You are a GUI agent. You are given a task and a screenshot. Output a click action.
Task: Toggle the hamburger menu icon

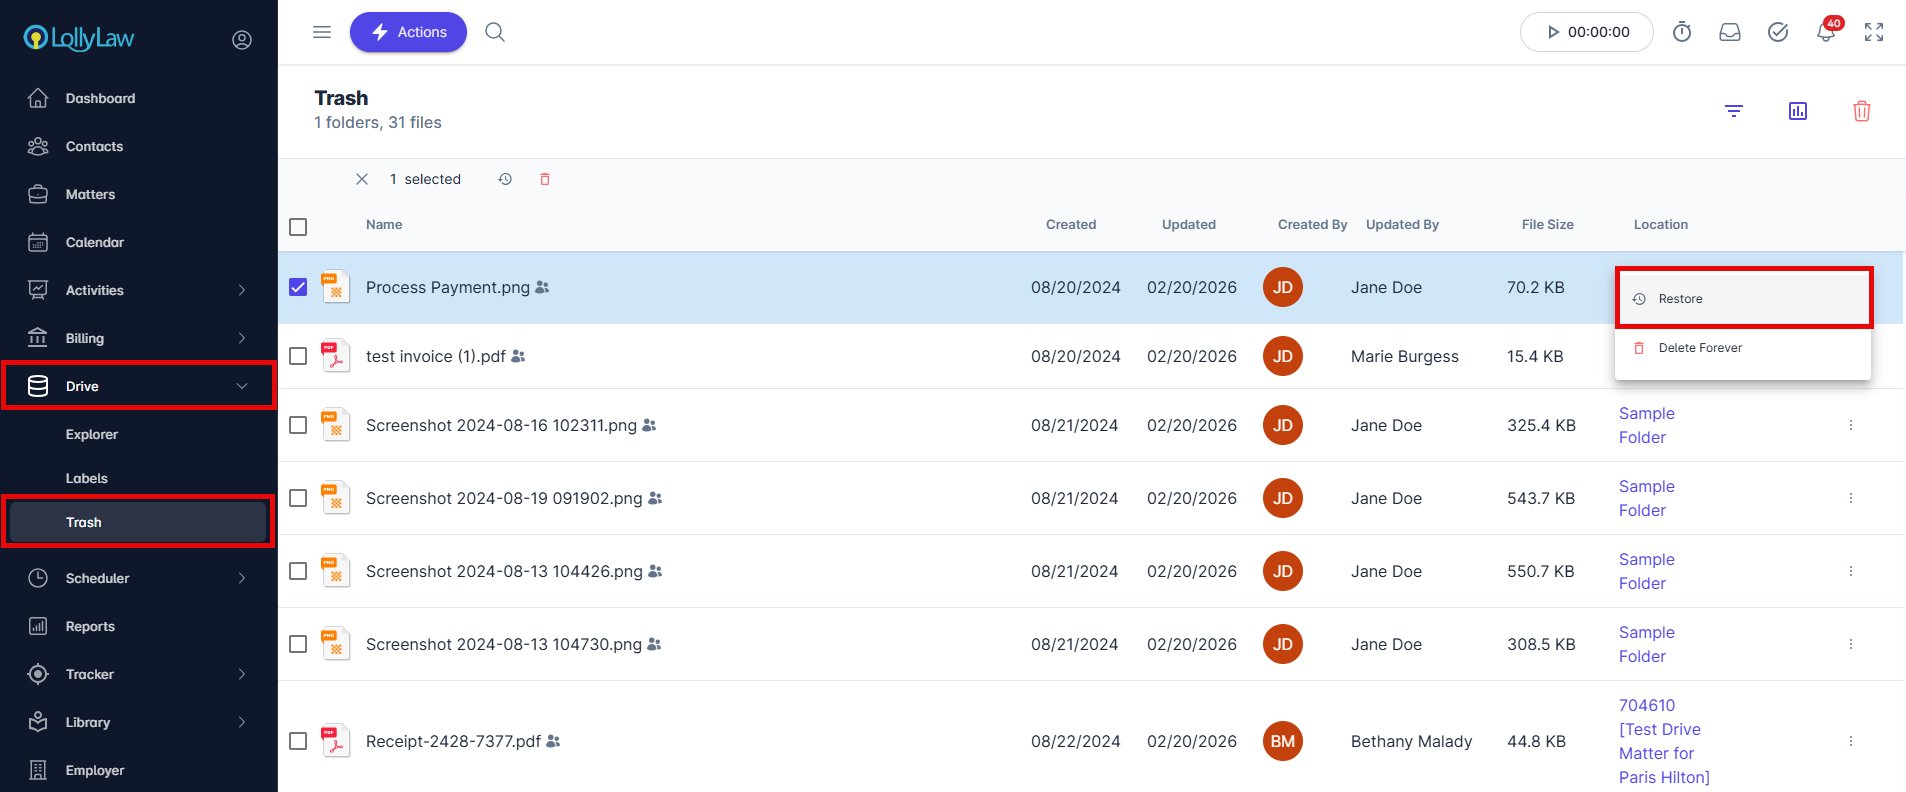(x=322, y=32)
